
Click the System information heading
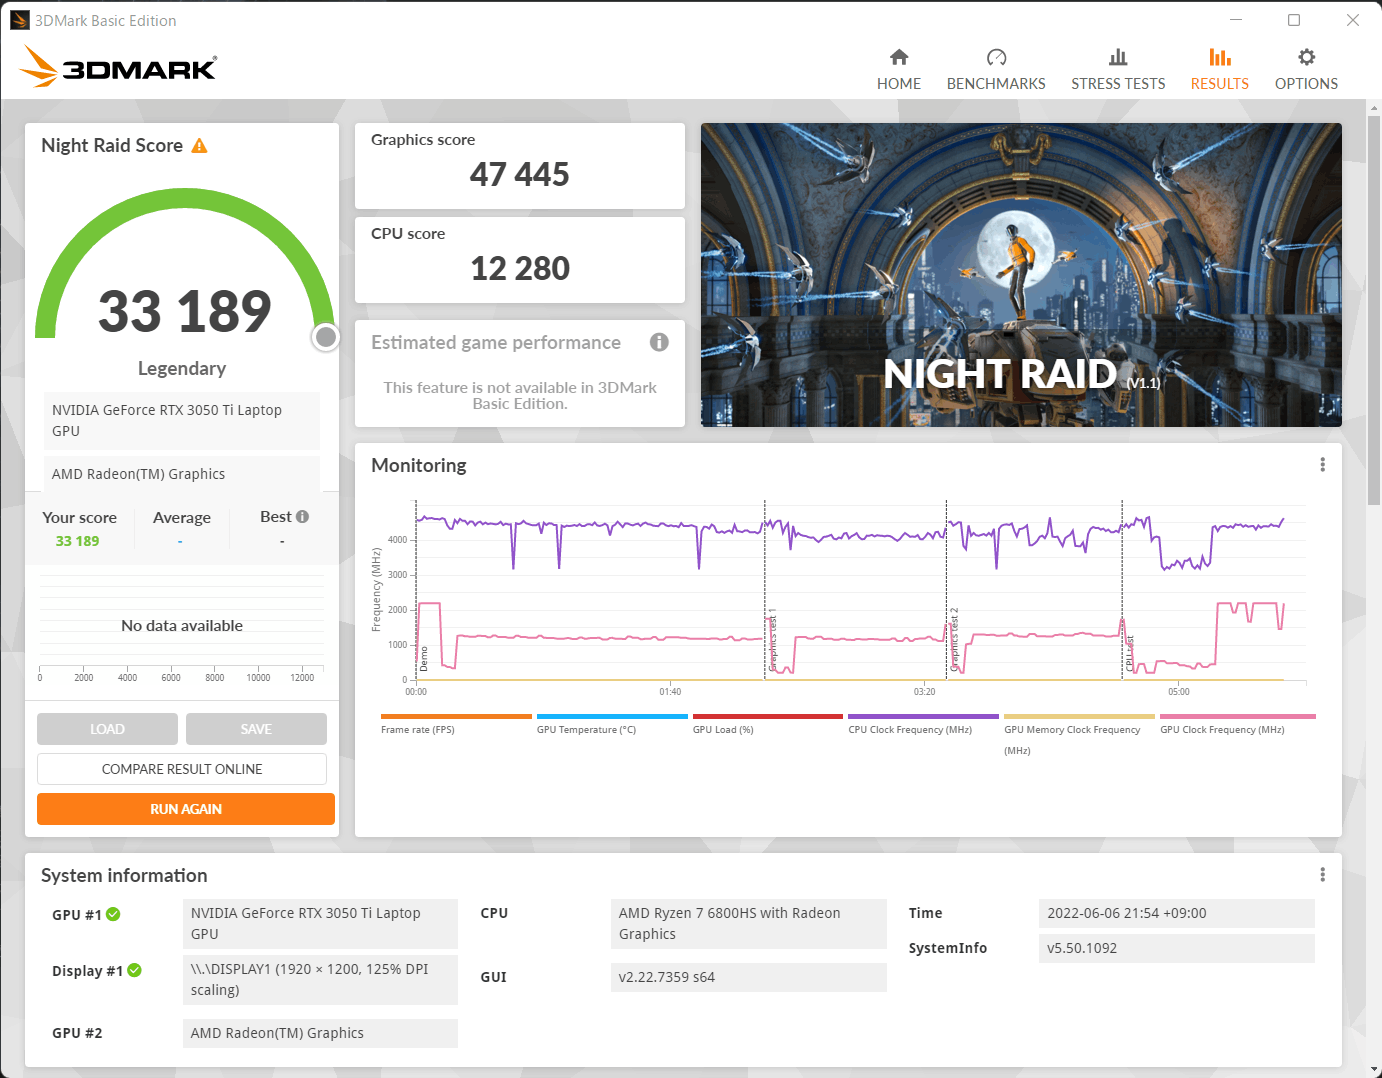click(124, 875)
